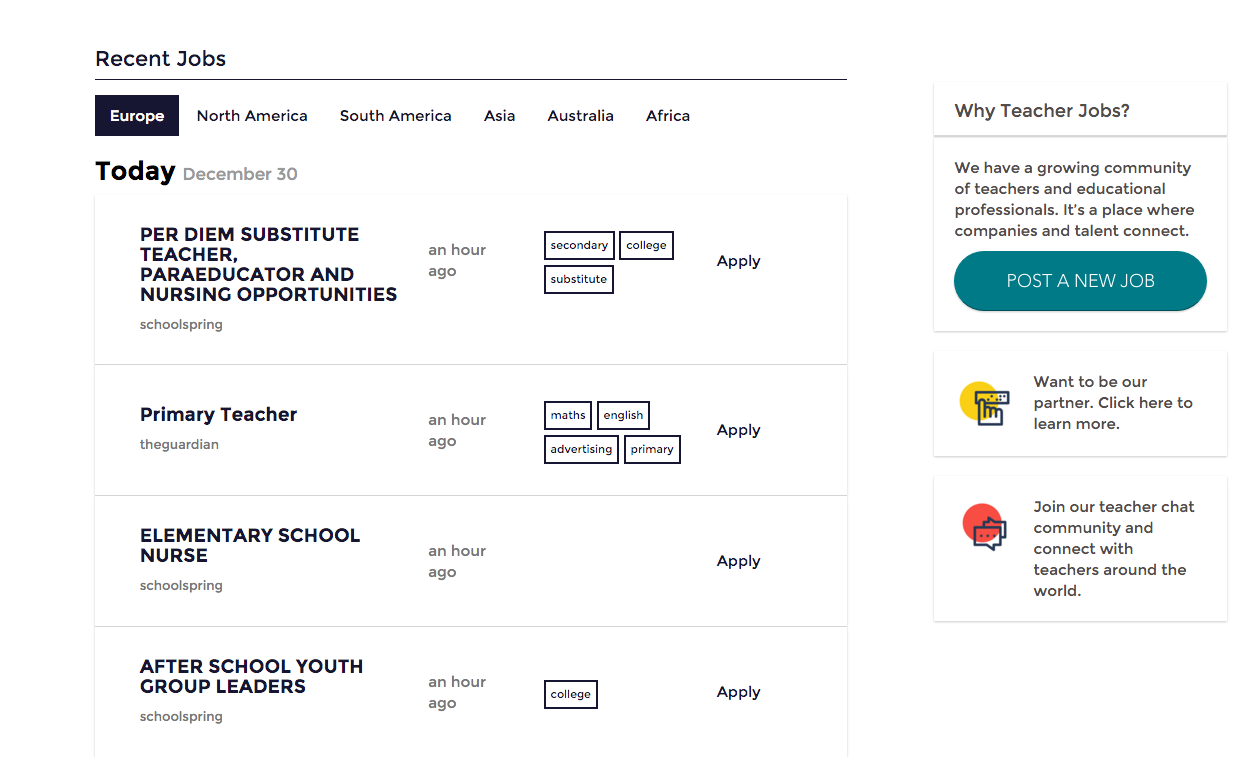
Task: Select the 'advertising' tag badge
Action: (581, 449)
